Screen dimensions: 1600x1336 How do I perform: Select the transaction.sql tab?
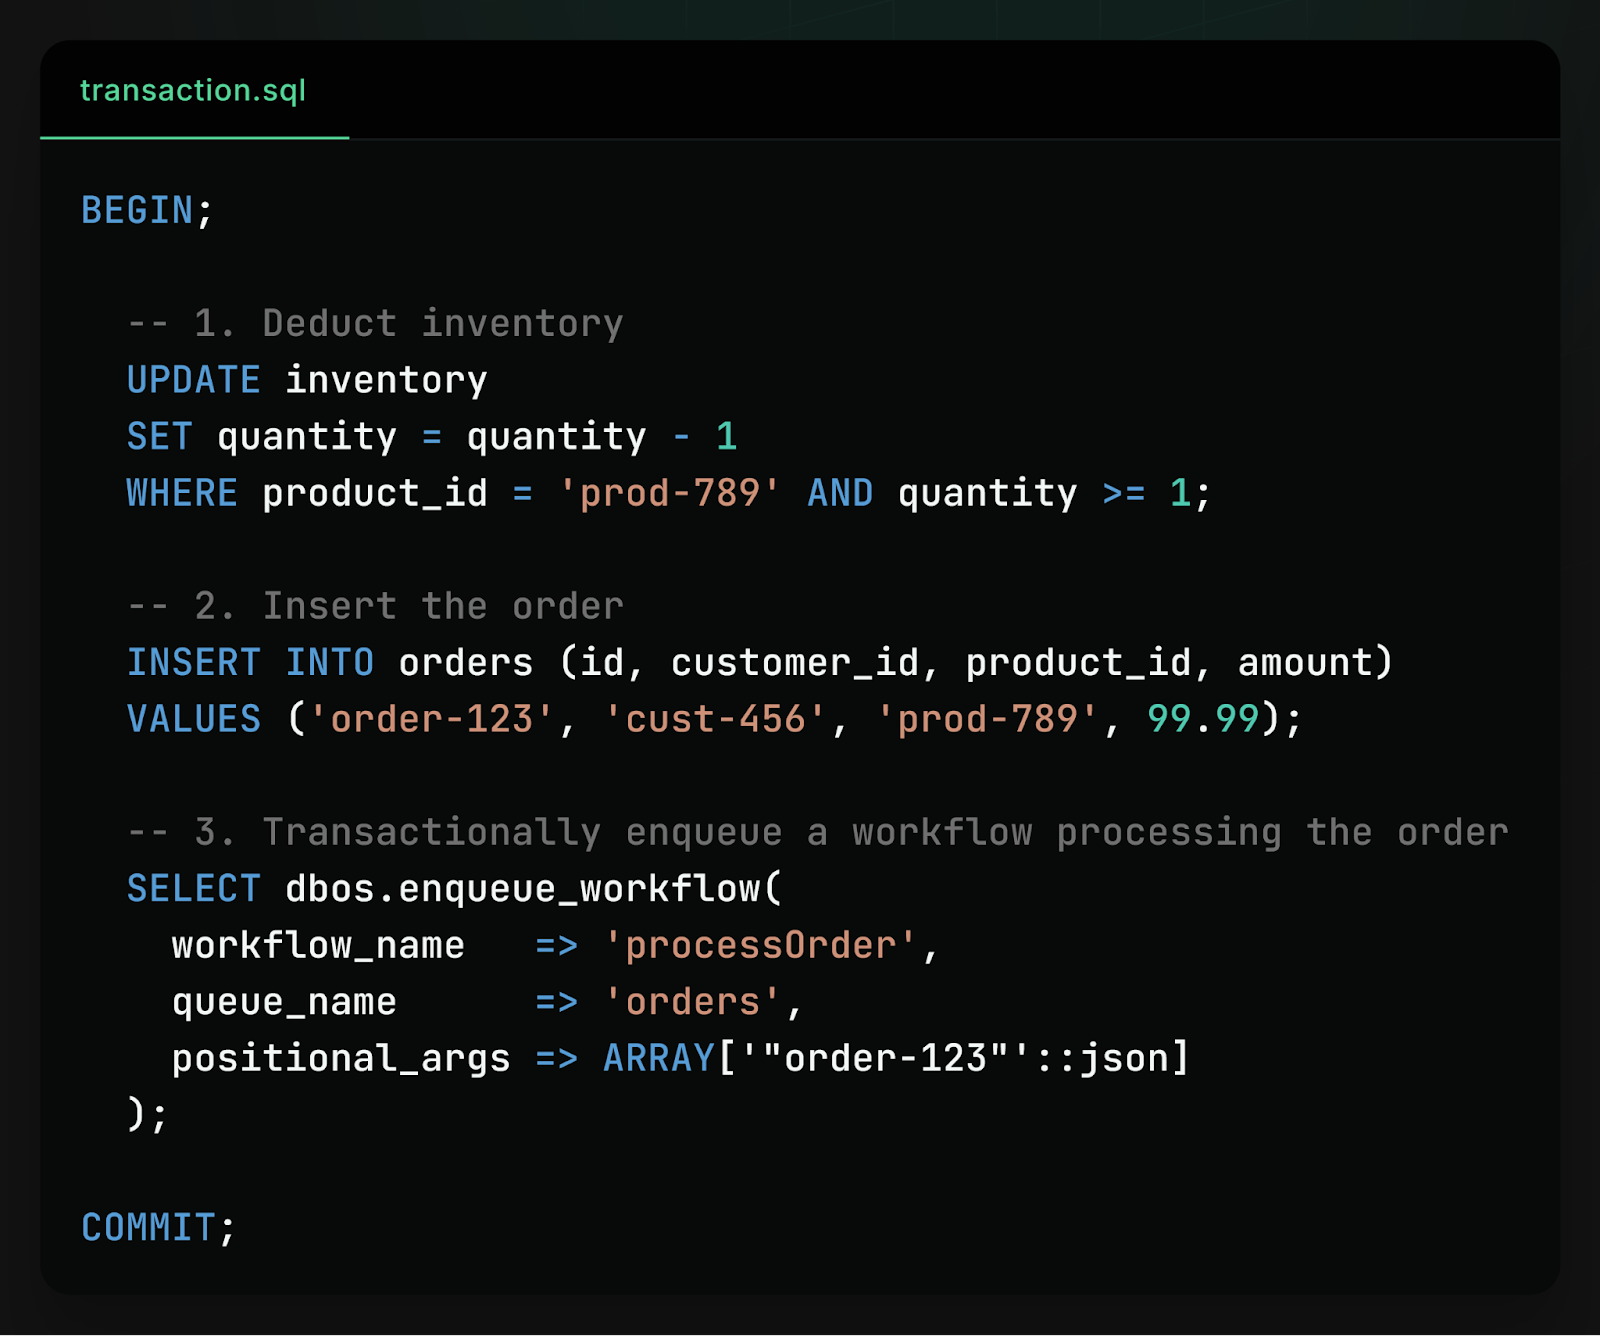click(x=193, y=91)
